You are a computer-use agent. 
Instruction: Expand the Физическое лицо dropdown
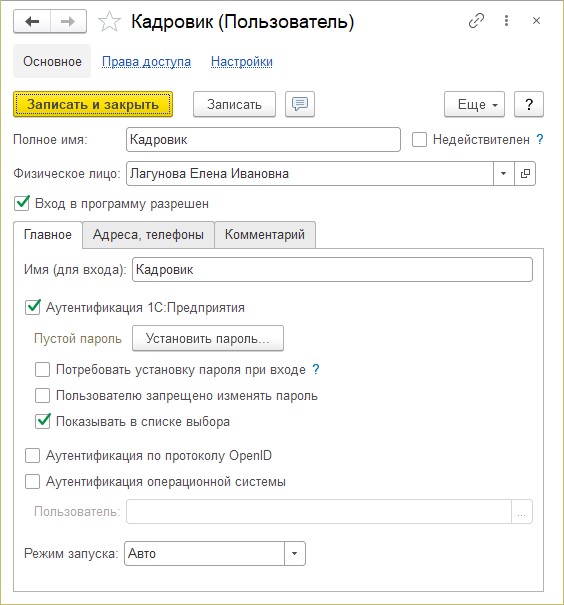click(x=503, y=174)
